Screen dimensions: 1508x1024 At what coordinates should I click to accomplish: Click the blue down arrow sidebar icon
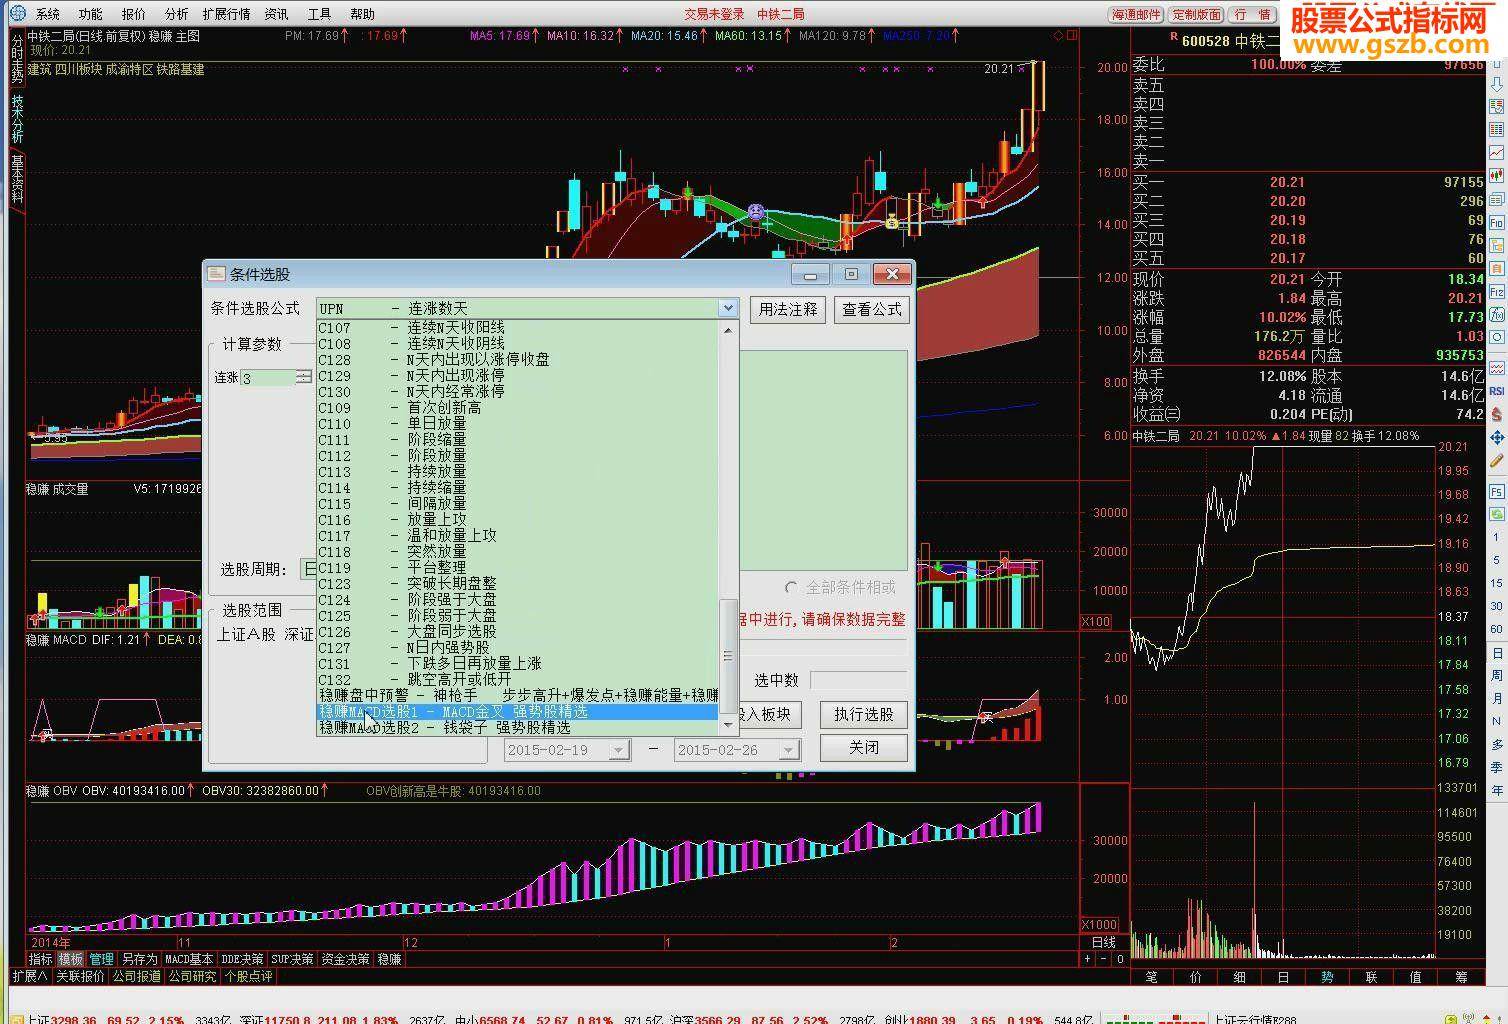[x=1497, y=83]
